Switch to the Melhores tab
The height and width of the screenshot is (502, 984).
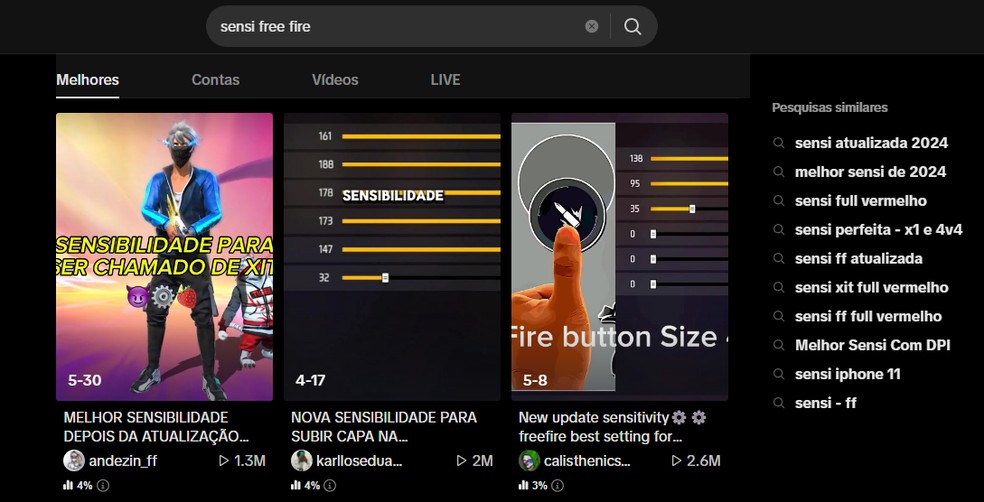(88, 80)
